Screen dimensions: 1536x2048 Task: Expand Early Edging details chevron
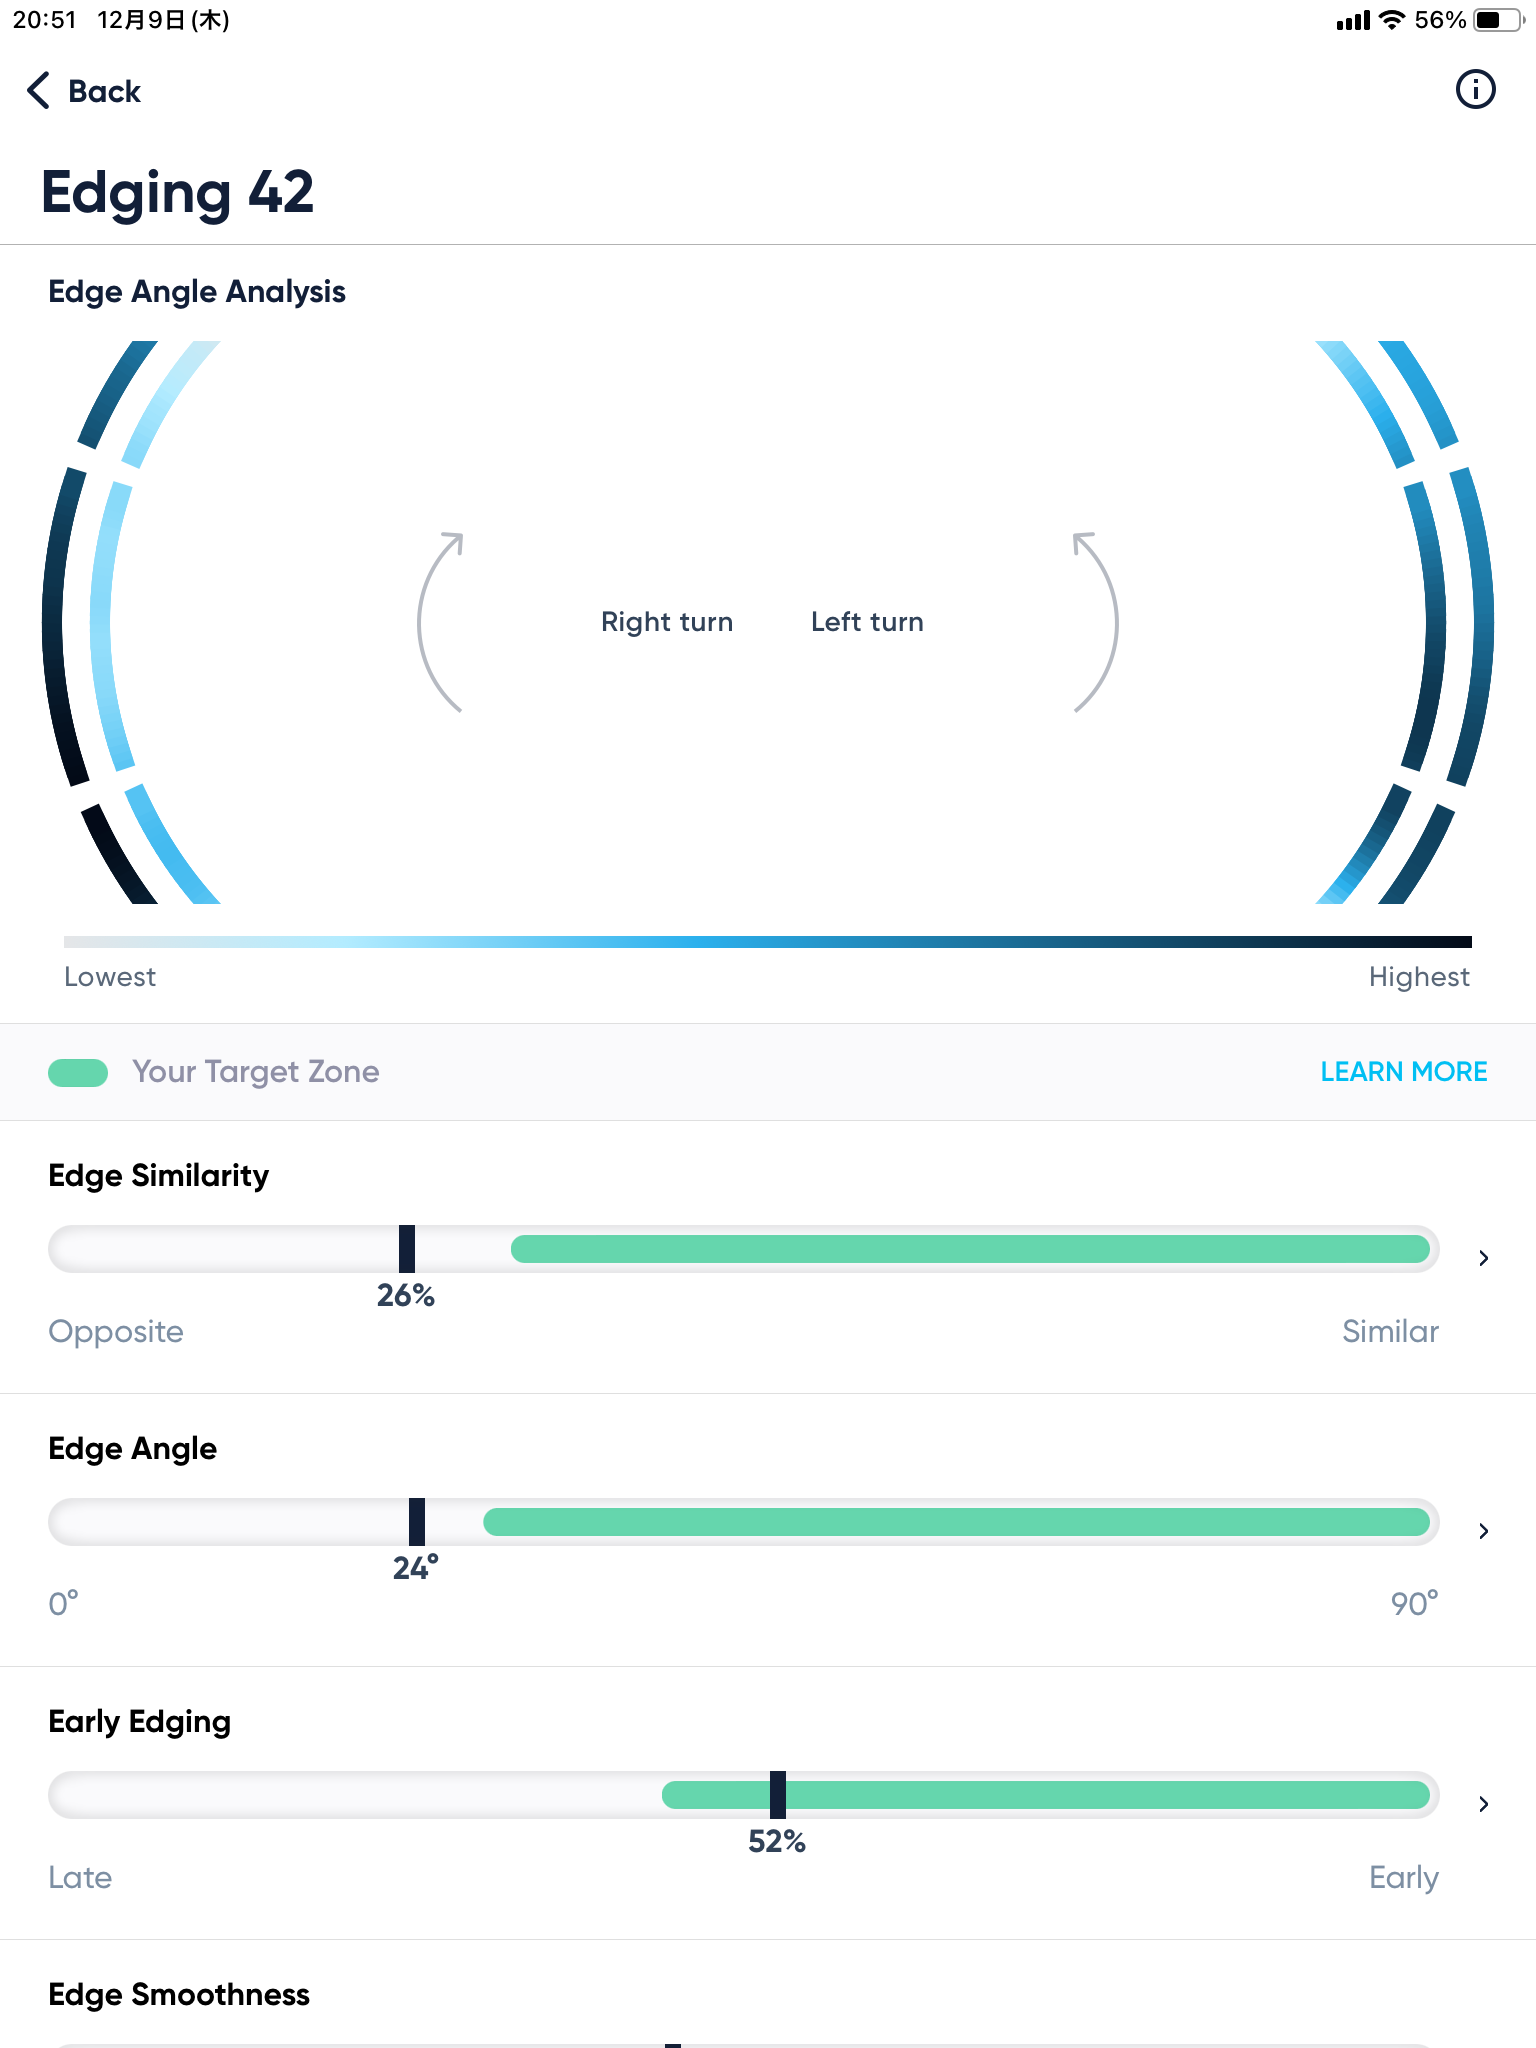pos(1484,1804)
